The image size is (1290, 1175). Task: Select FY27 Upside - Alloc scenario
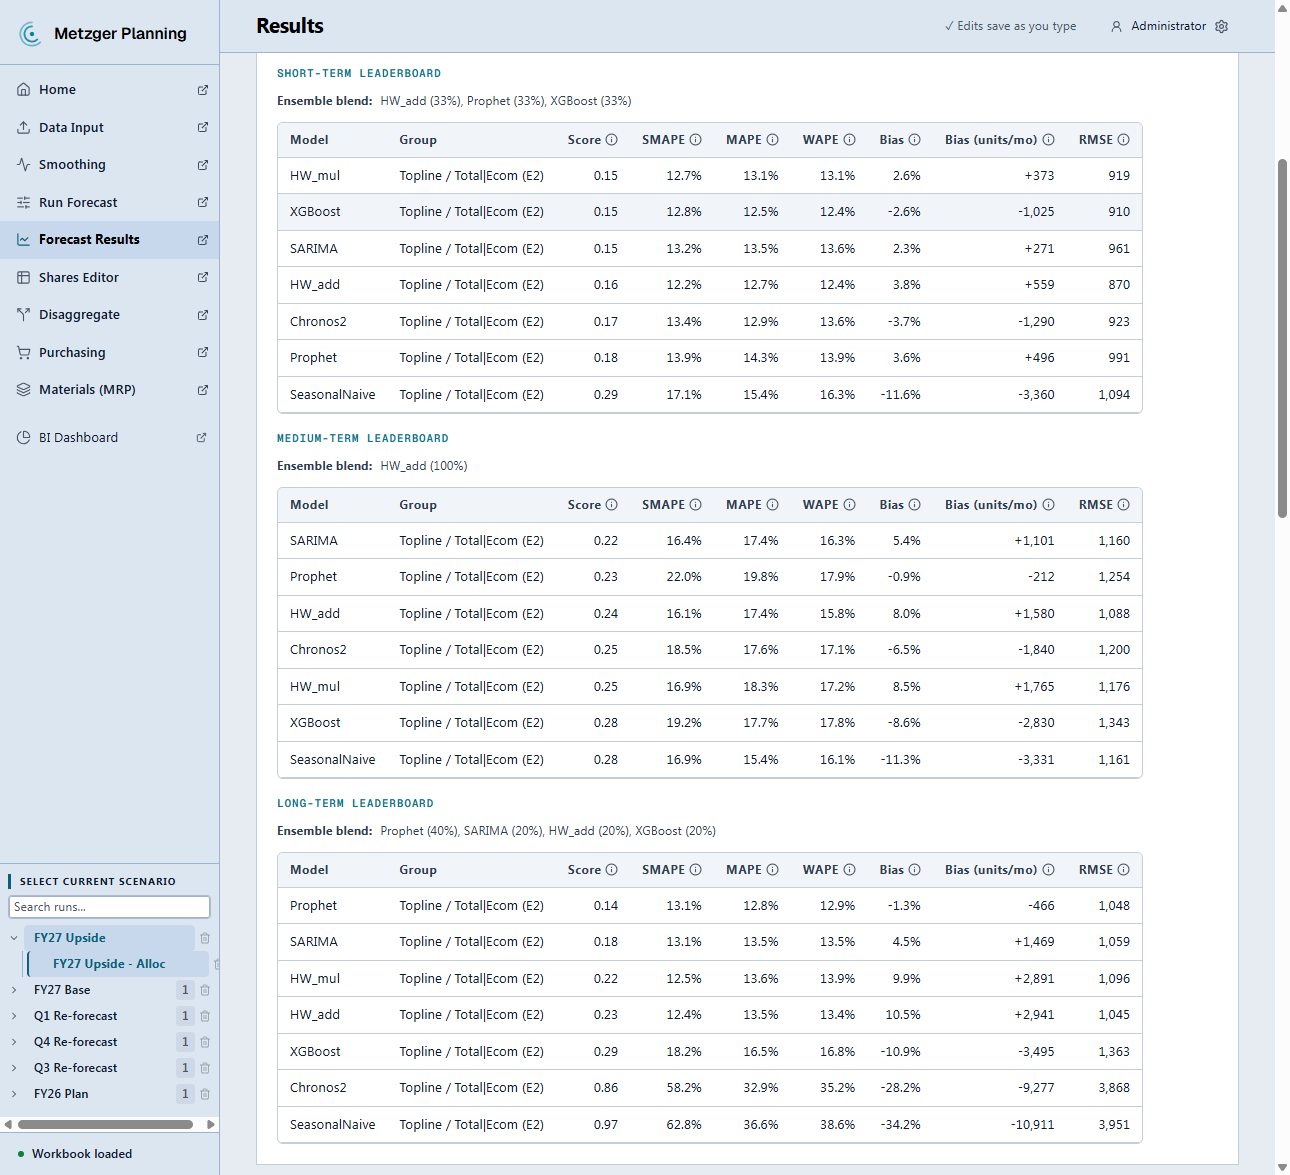click(118, 964)
